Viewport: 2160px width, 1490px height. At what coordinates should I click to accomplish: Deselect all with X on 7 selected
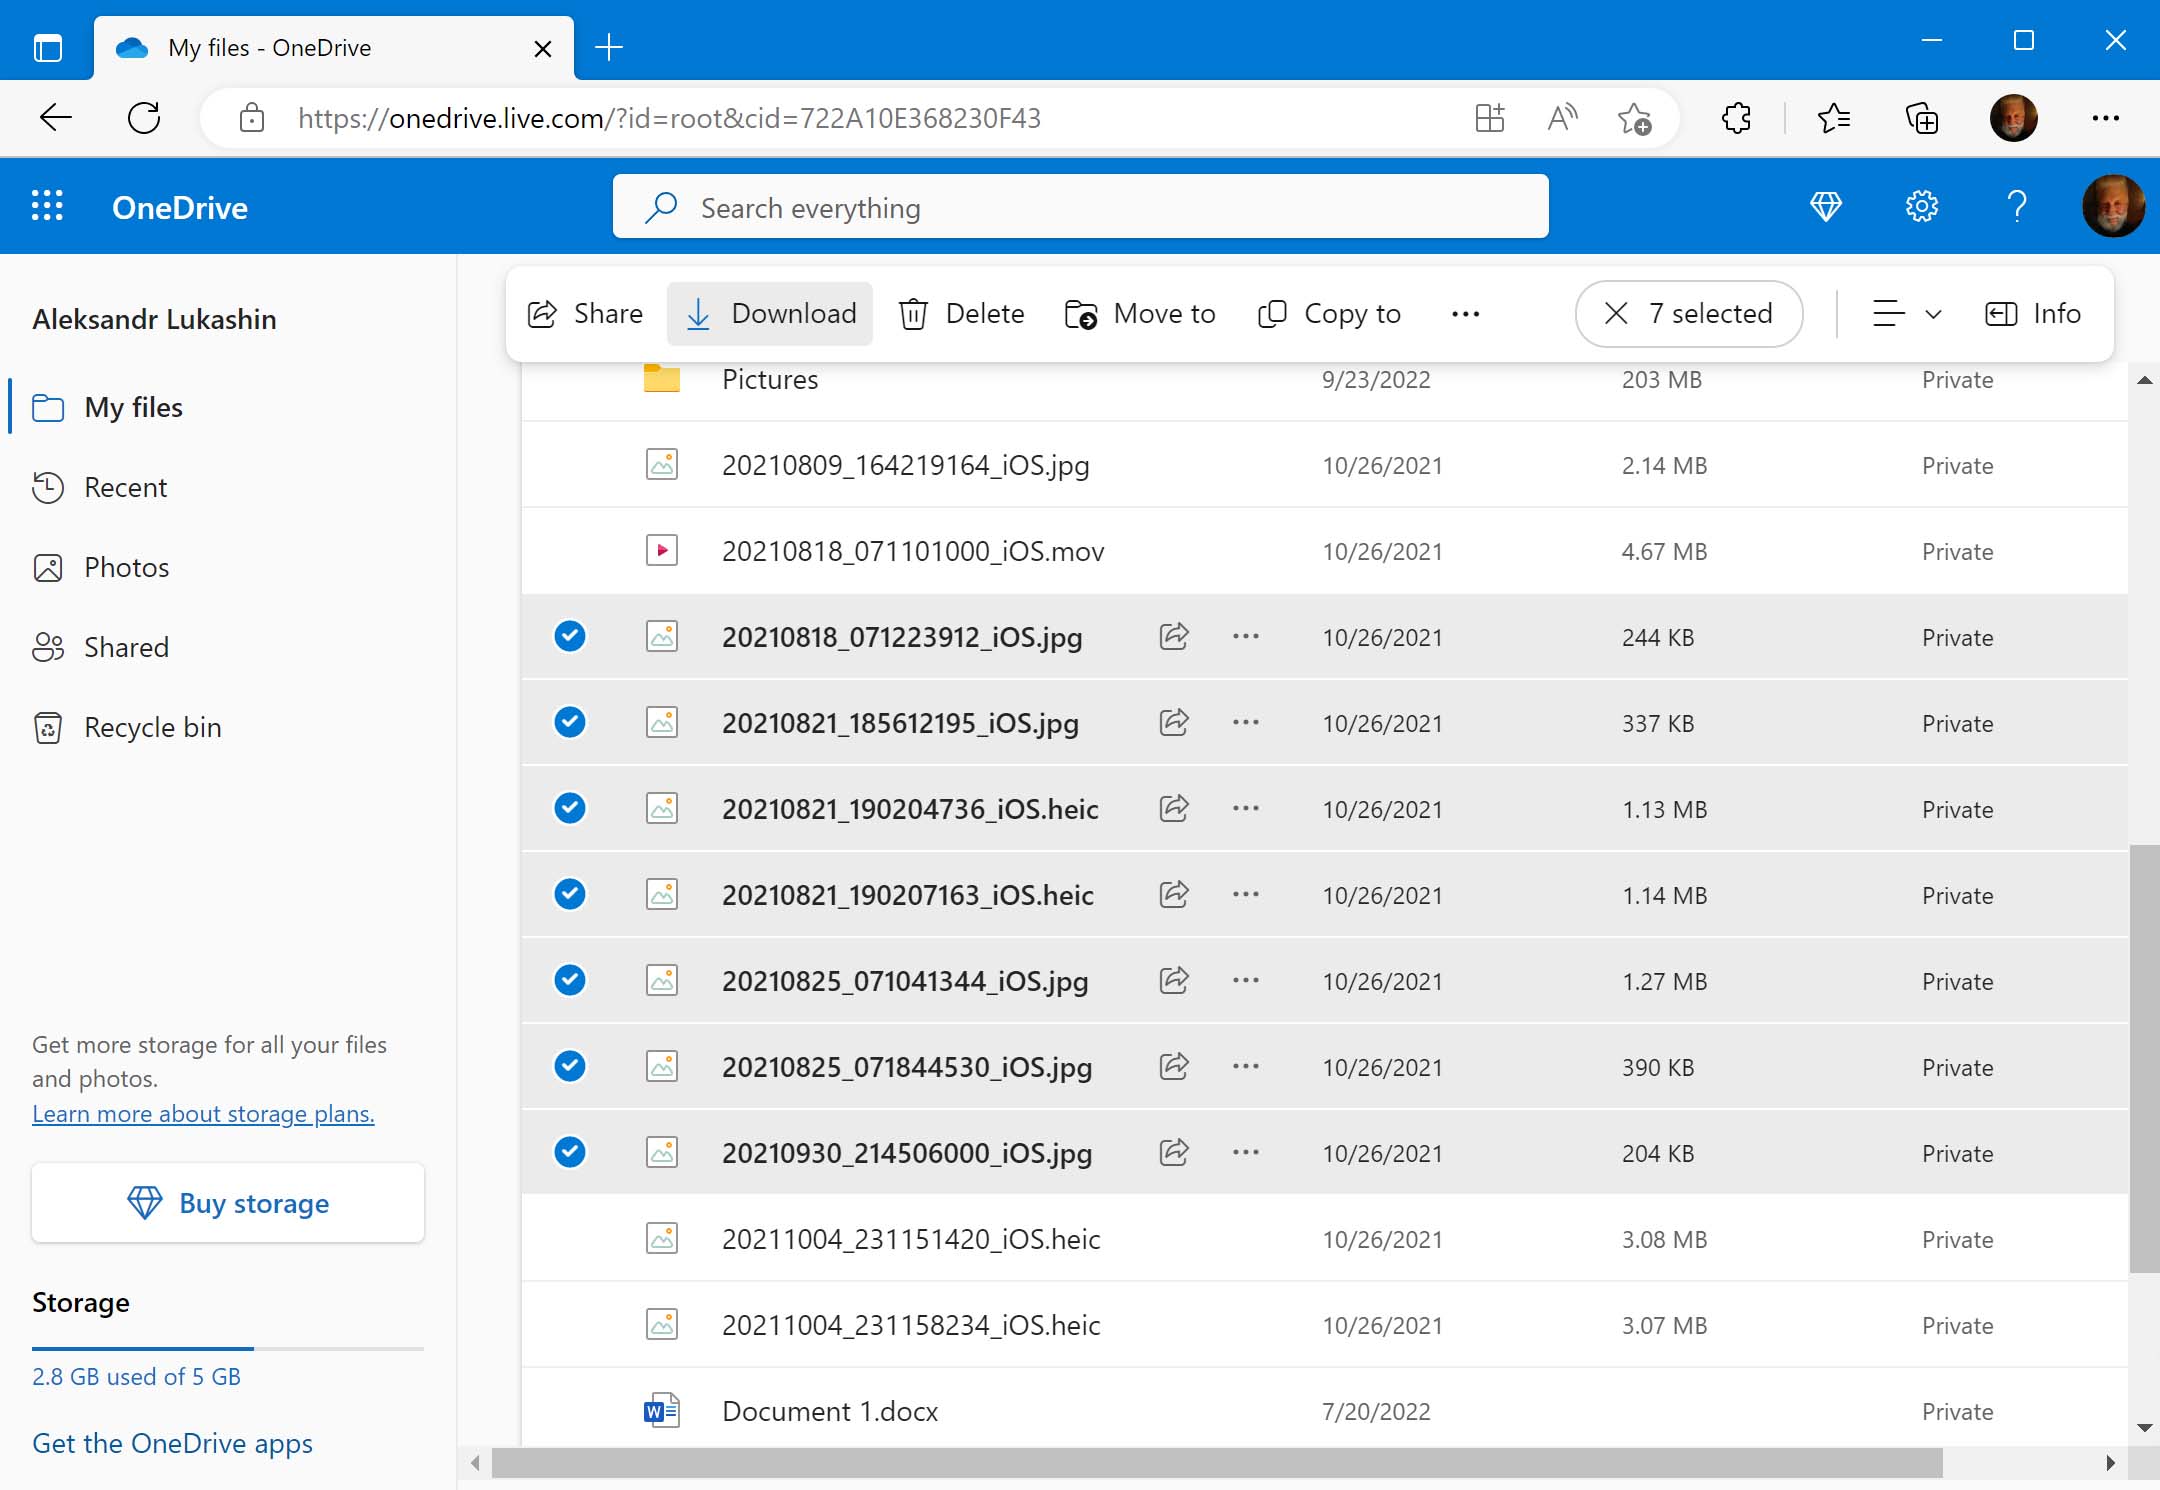point(1615,312)
